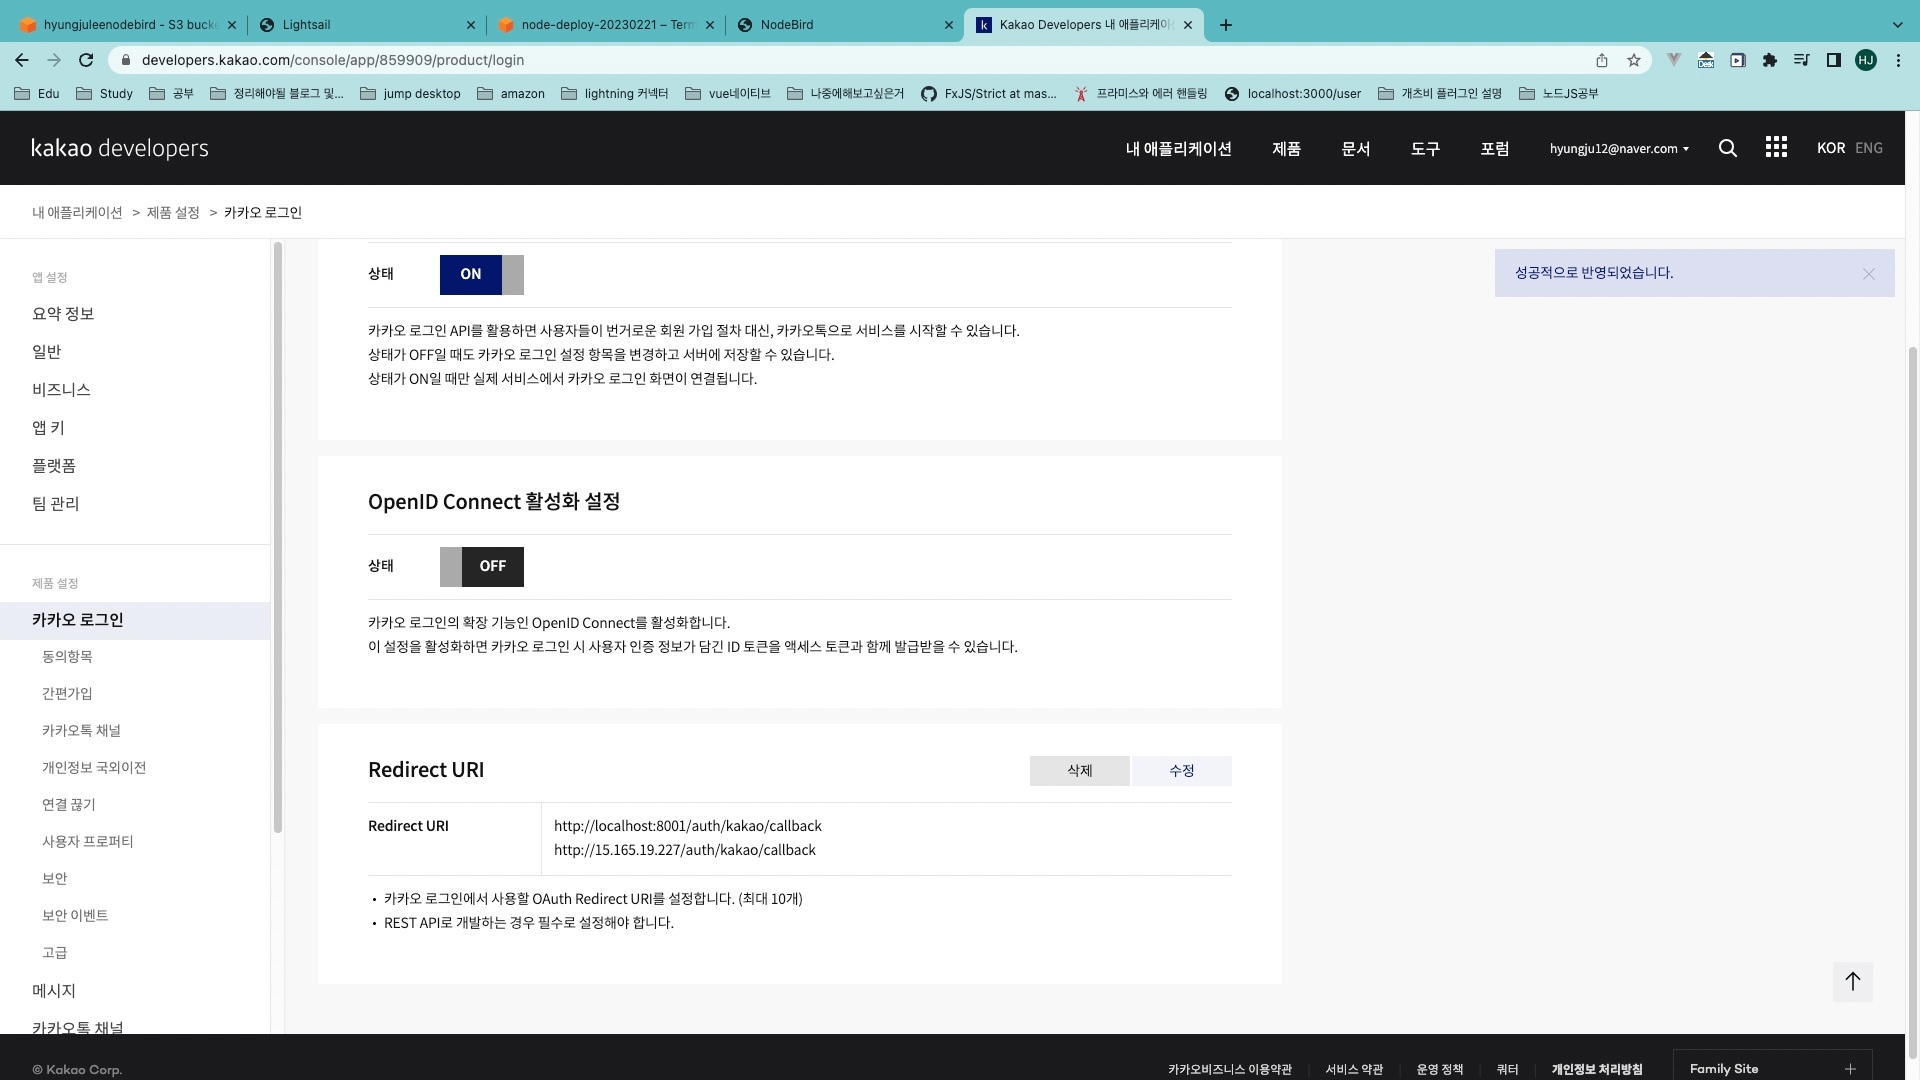Click 수정 button for Redirect URI
1920x1080 pixels.
click(x=1182, y=771)
